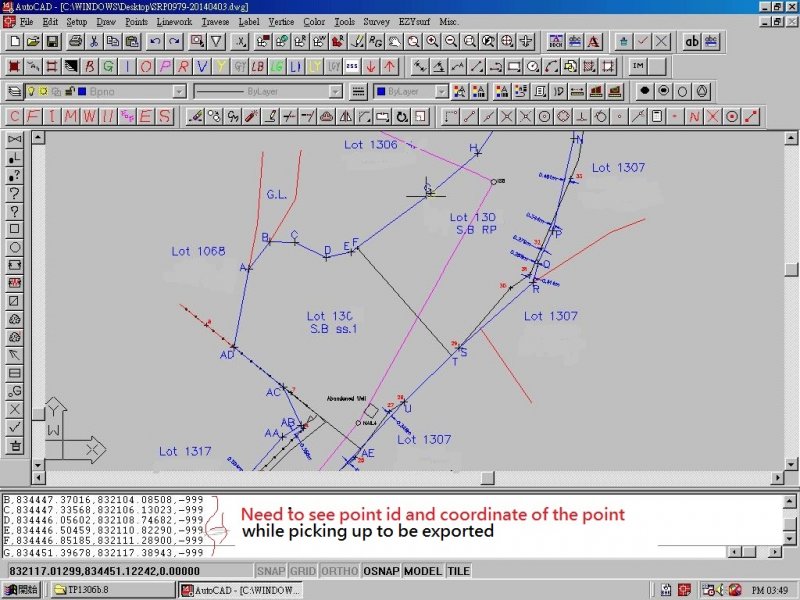This screenshot has height=600, width=800.
Task: Select the Zoom In magnifier tool
Action: tap(432, 42)
